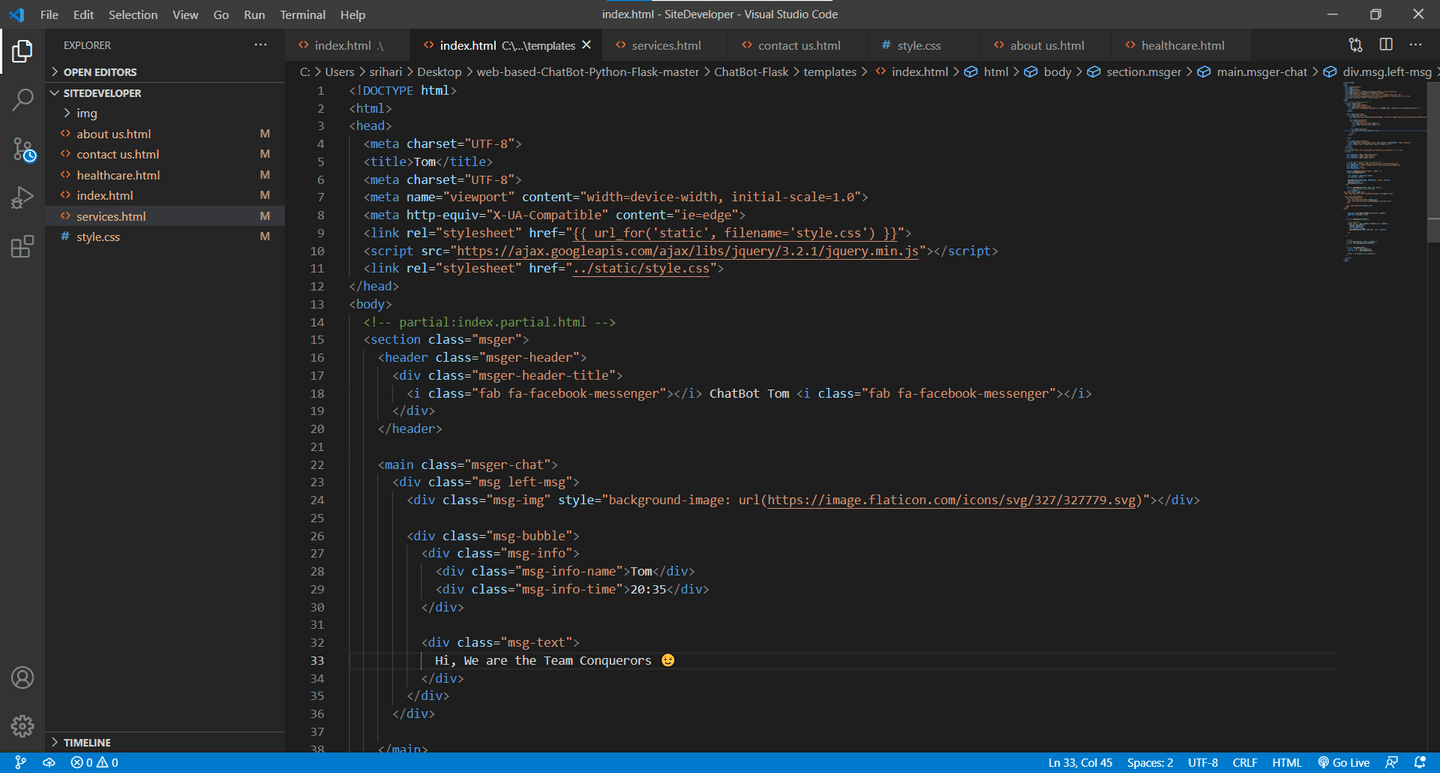This screenshot has width=1440, height=773.
Task: Close the active index.html templates tab
Action: (587, 45)
